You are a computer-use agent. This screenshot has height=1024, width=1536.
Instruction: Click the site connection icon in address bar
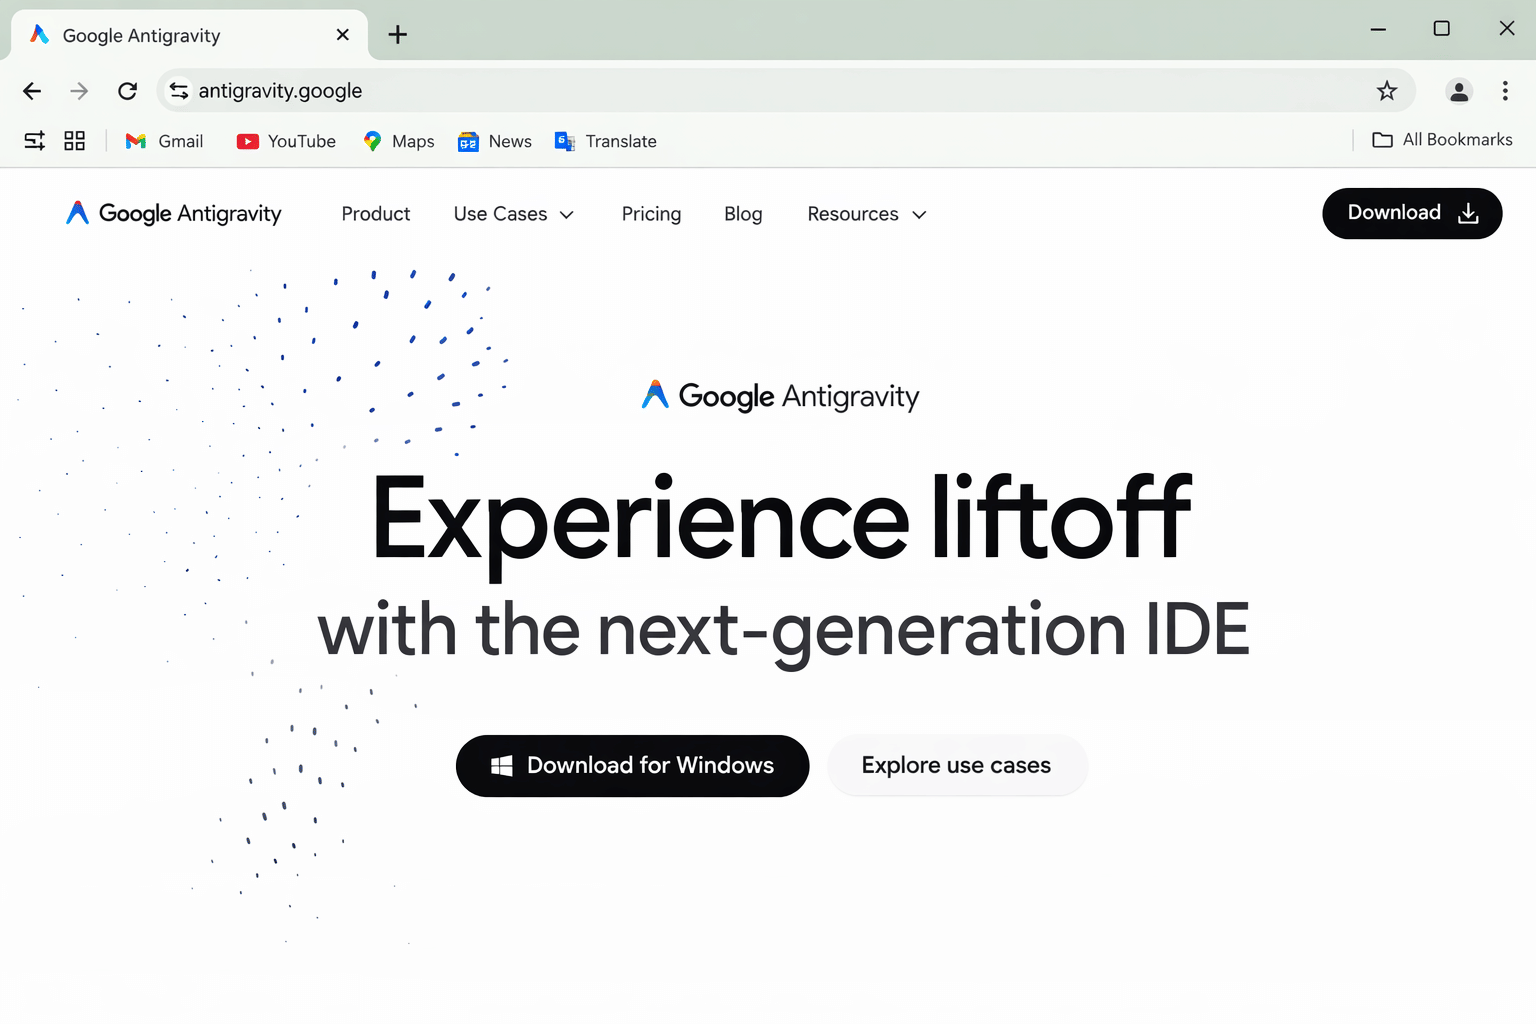178,90
